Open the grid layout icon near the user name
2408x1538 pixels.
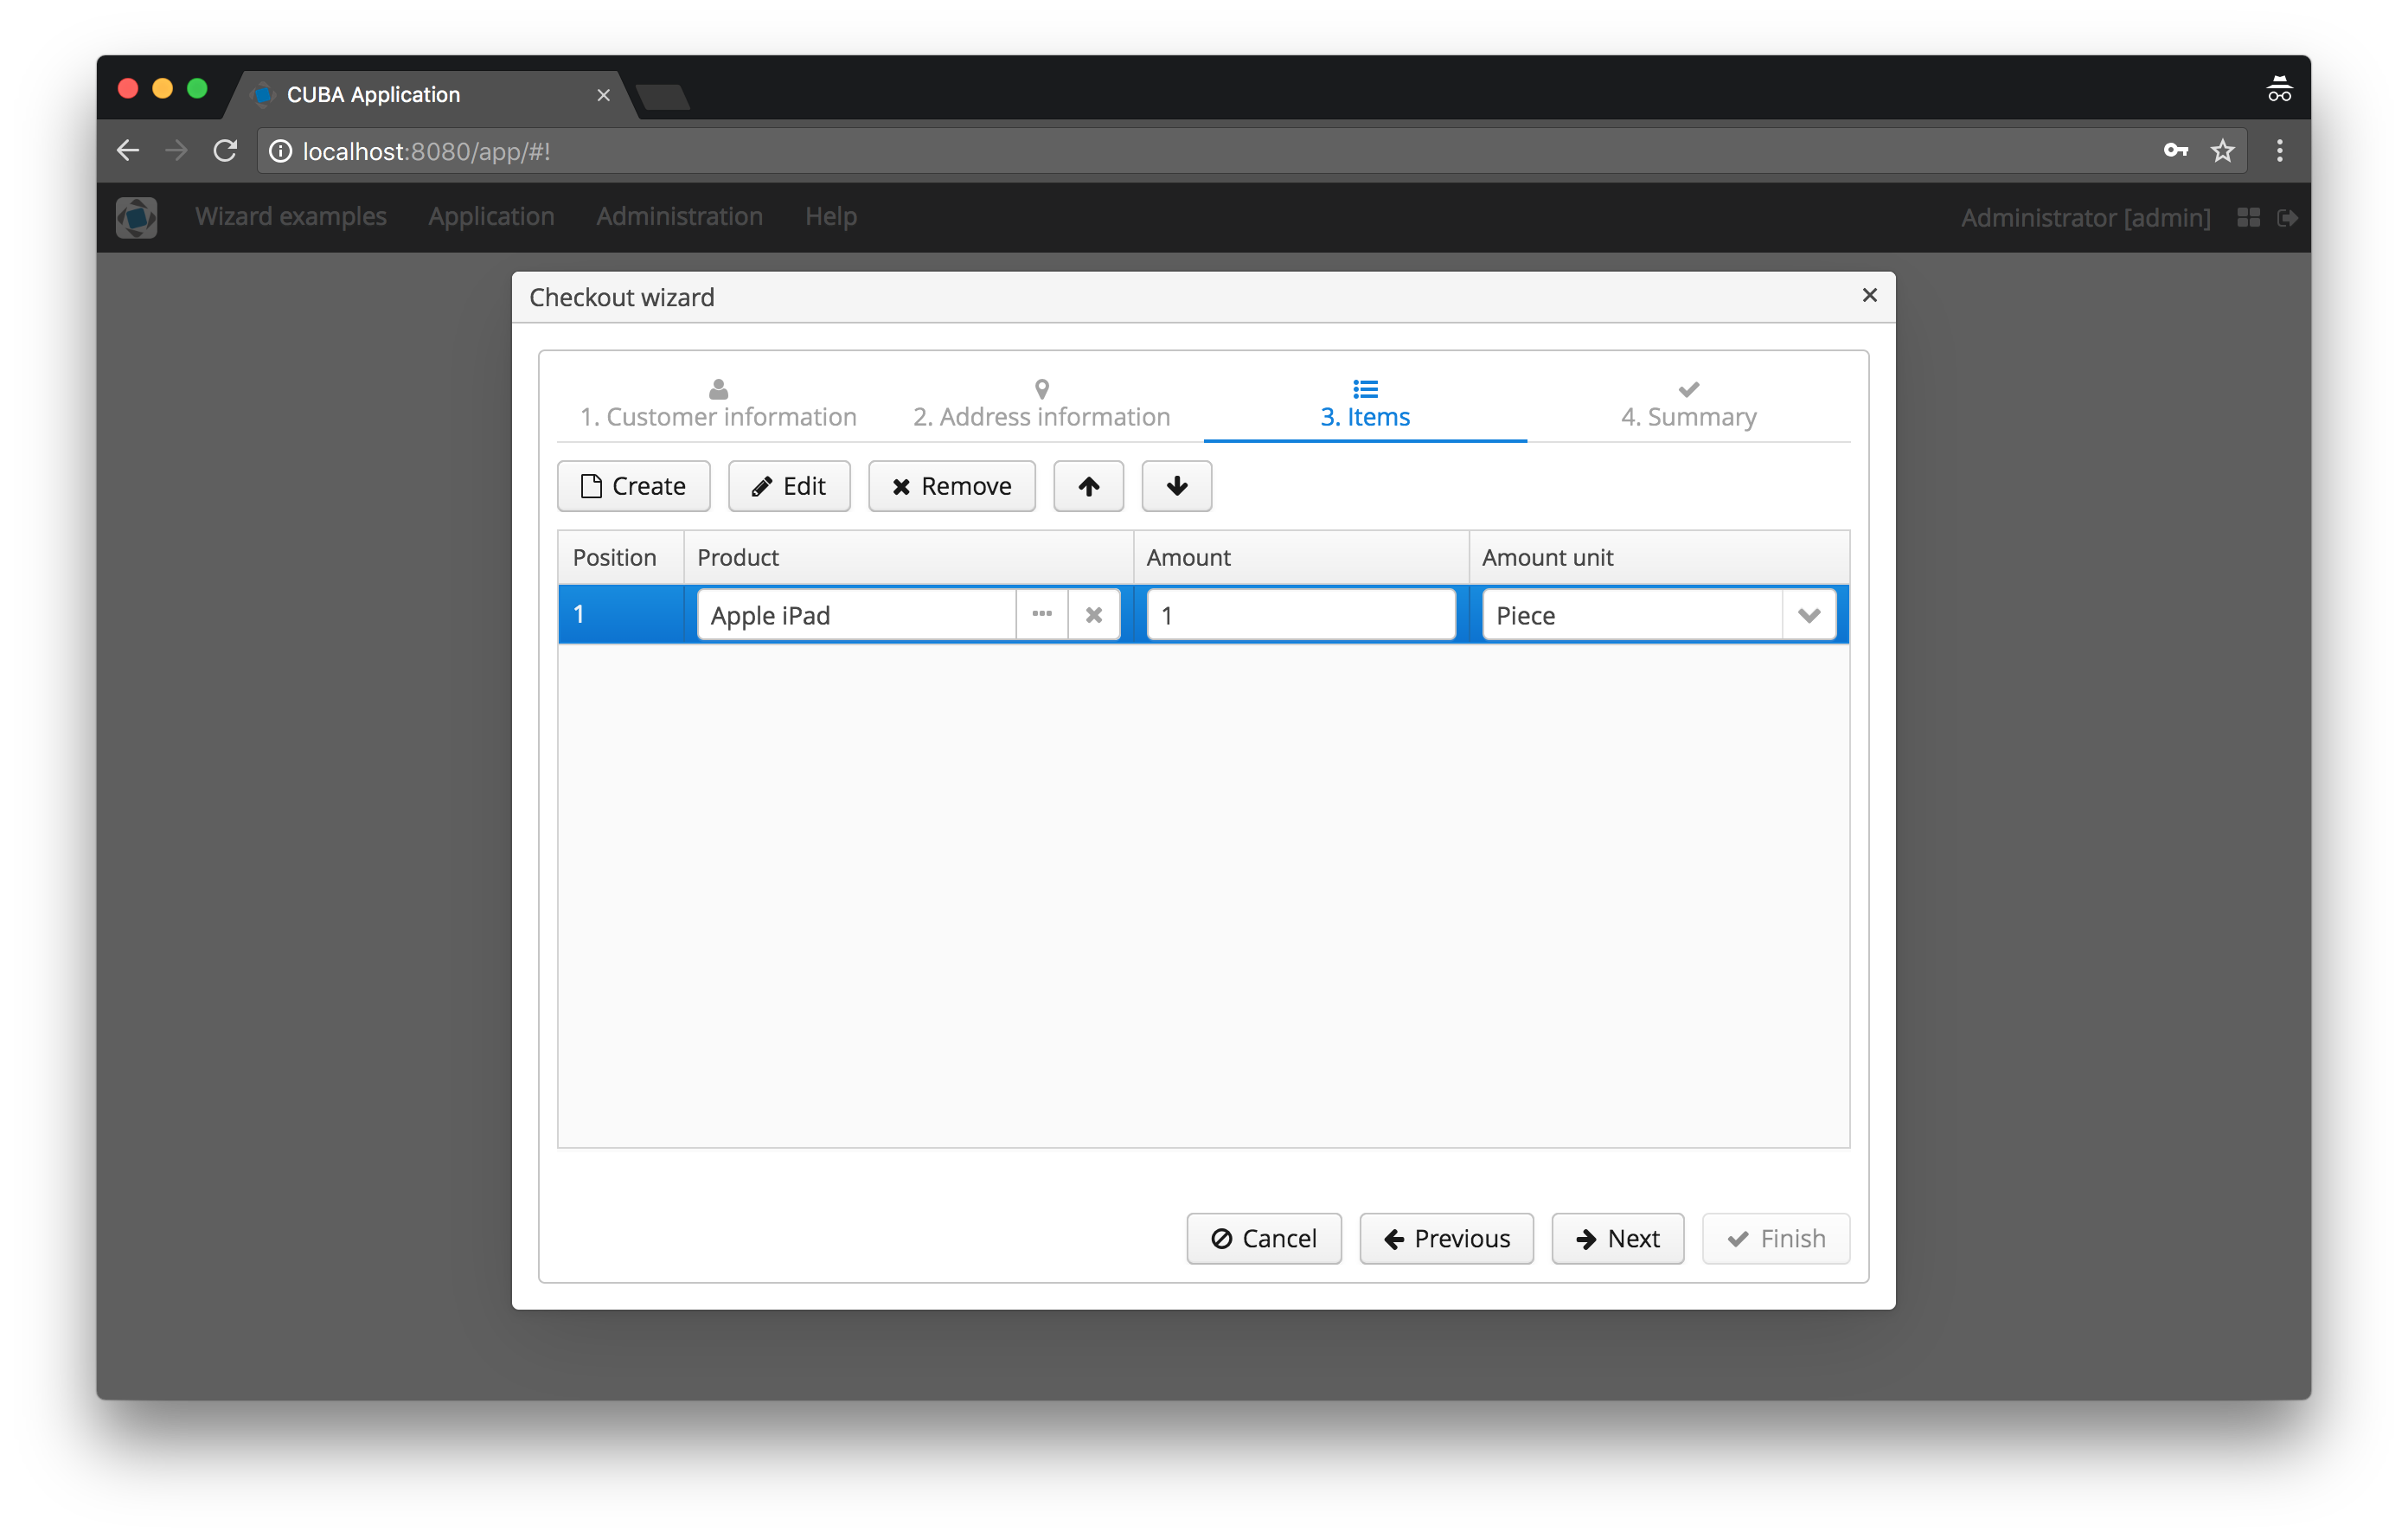click(2248, 217)
